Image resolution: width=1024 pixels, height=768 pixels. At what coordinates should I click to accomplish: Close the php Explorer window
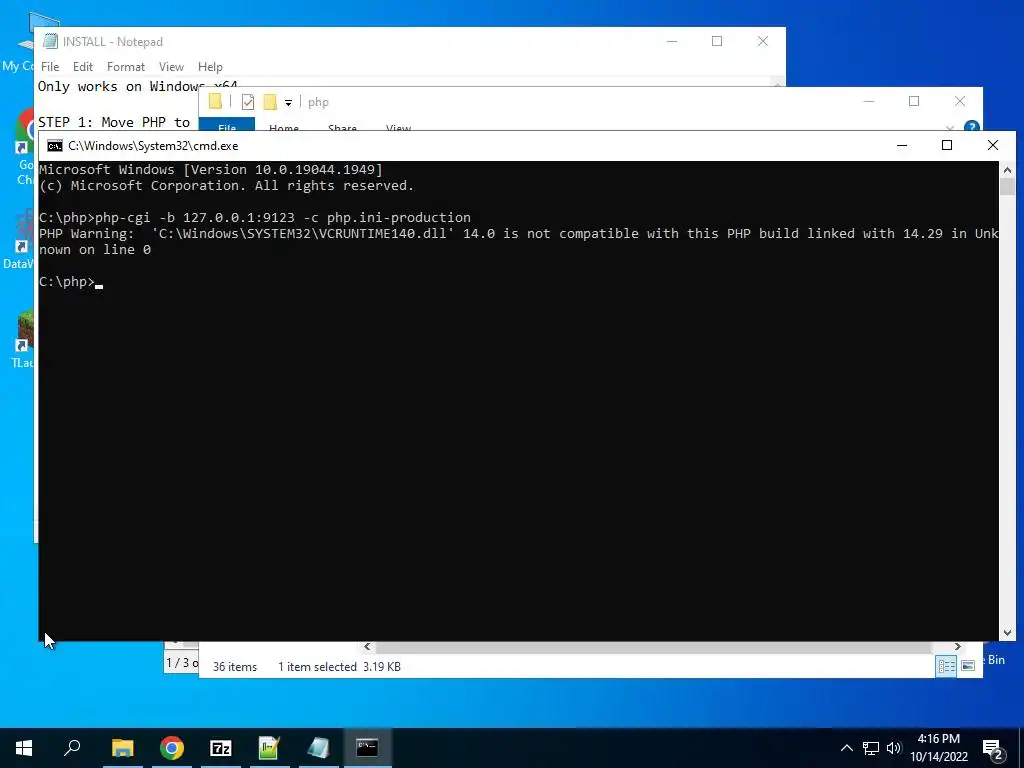tap(959, 101)
